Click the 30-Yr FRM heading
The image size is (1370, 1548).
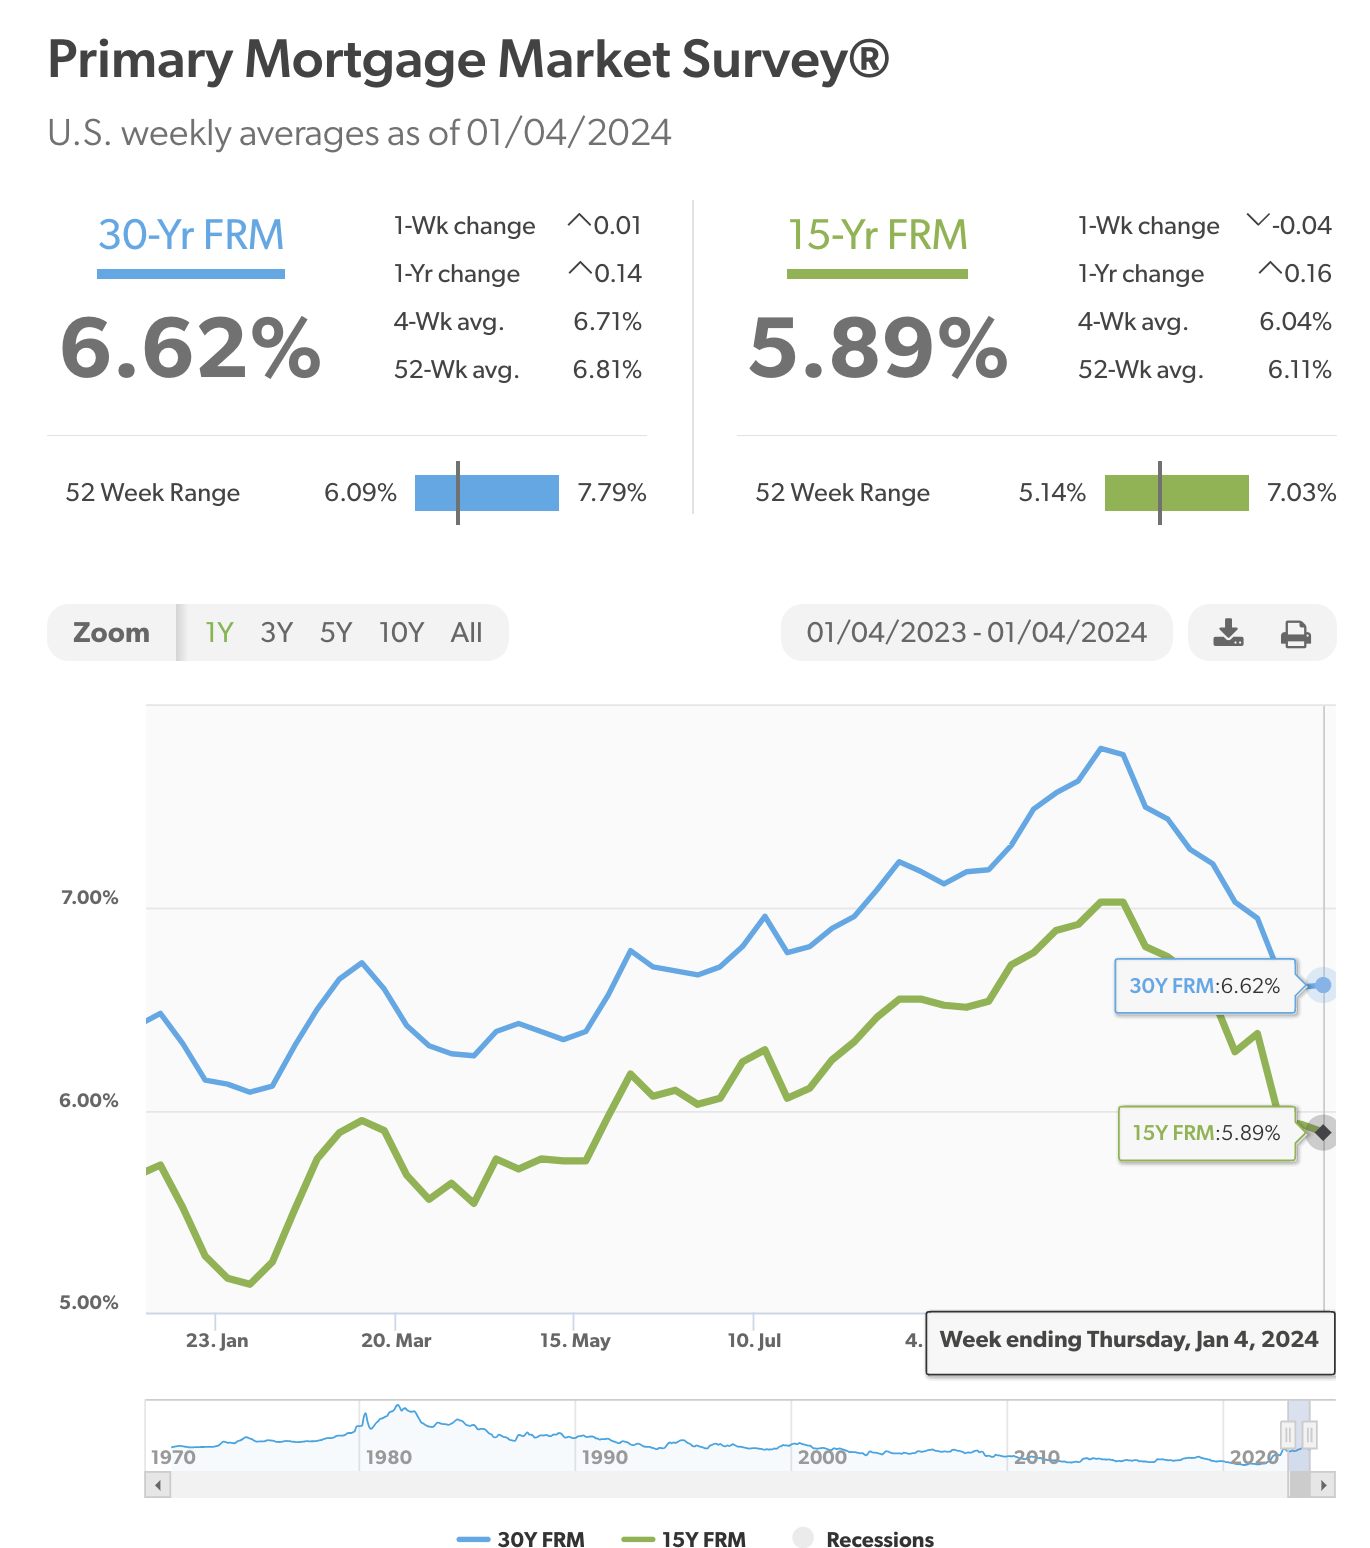pos(191,235)
